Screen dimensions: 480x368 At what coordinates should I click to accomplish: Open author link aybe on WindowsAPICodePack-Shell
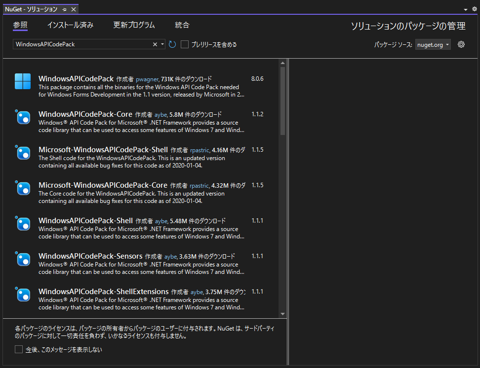161,221
